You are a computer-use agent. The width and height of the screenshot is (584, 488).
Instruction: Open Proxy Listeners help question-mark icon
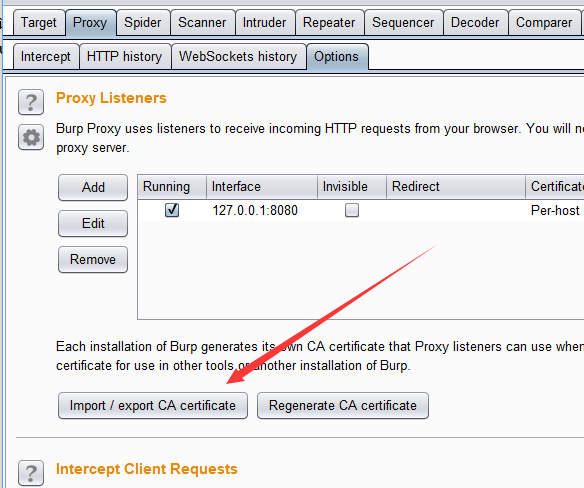[x=31, y=102]
